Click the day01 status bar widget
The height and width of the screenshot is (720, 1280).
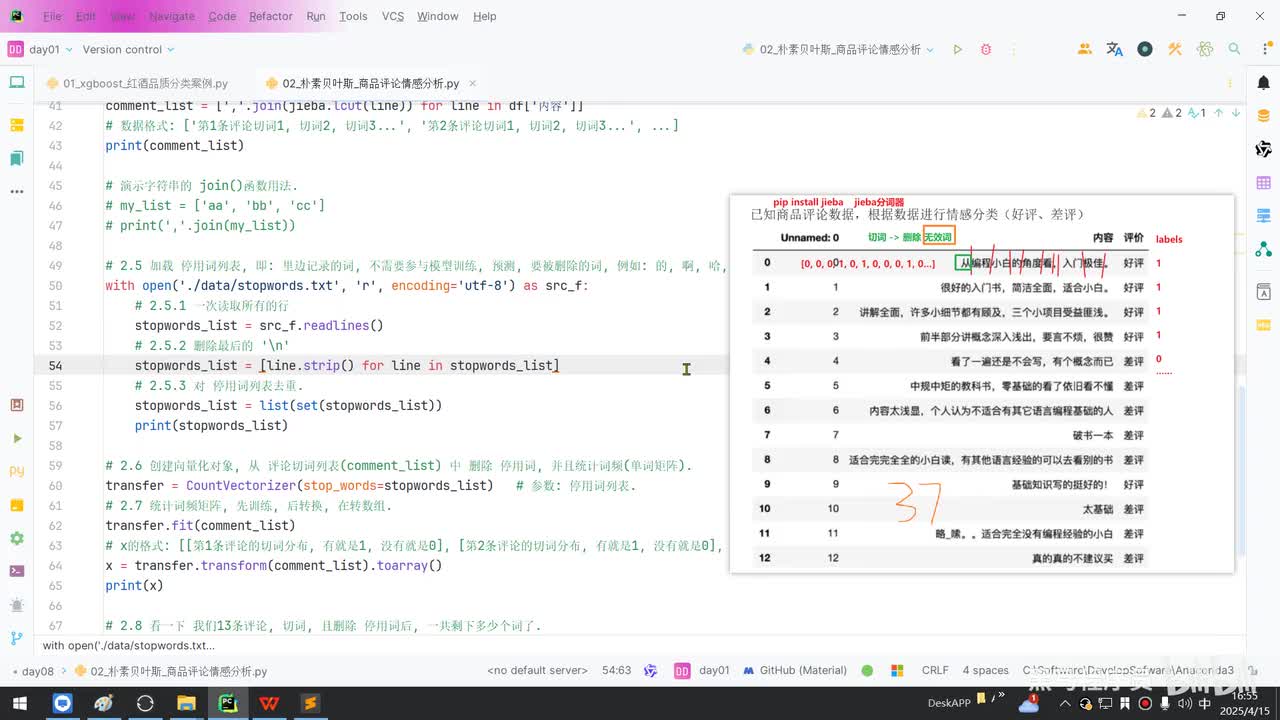704,670
